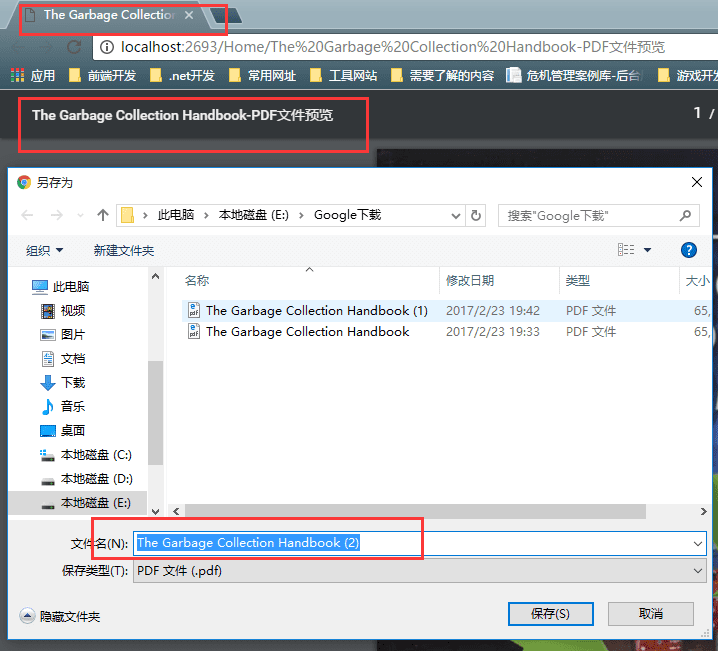This screenshot has height=651, width=718.
Task: Click 本地磁盘 (E:) in the path breadcrumb
Action: click(254, 215)
